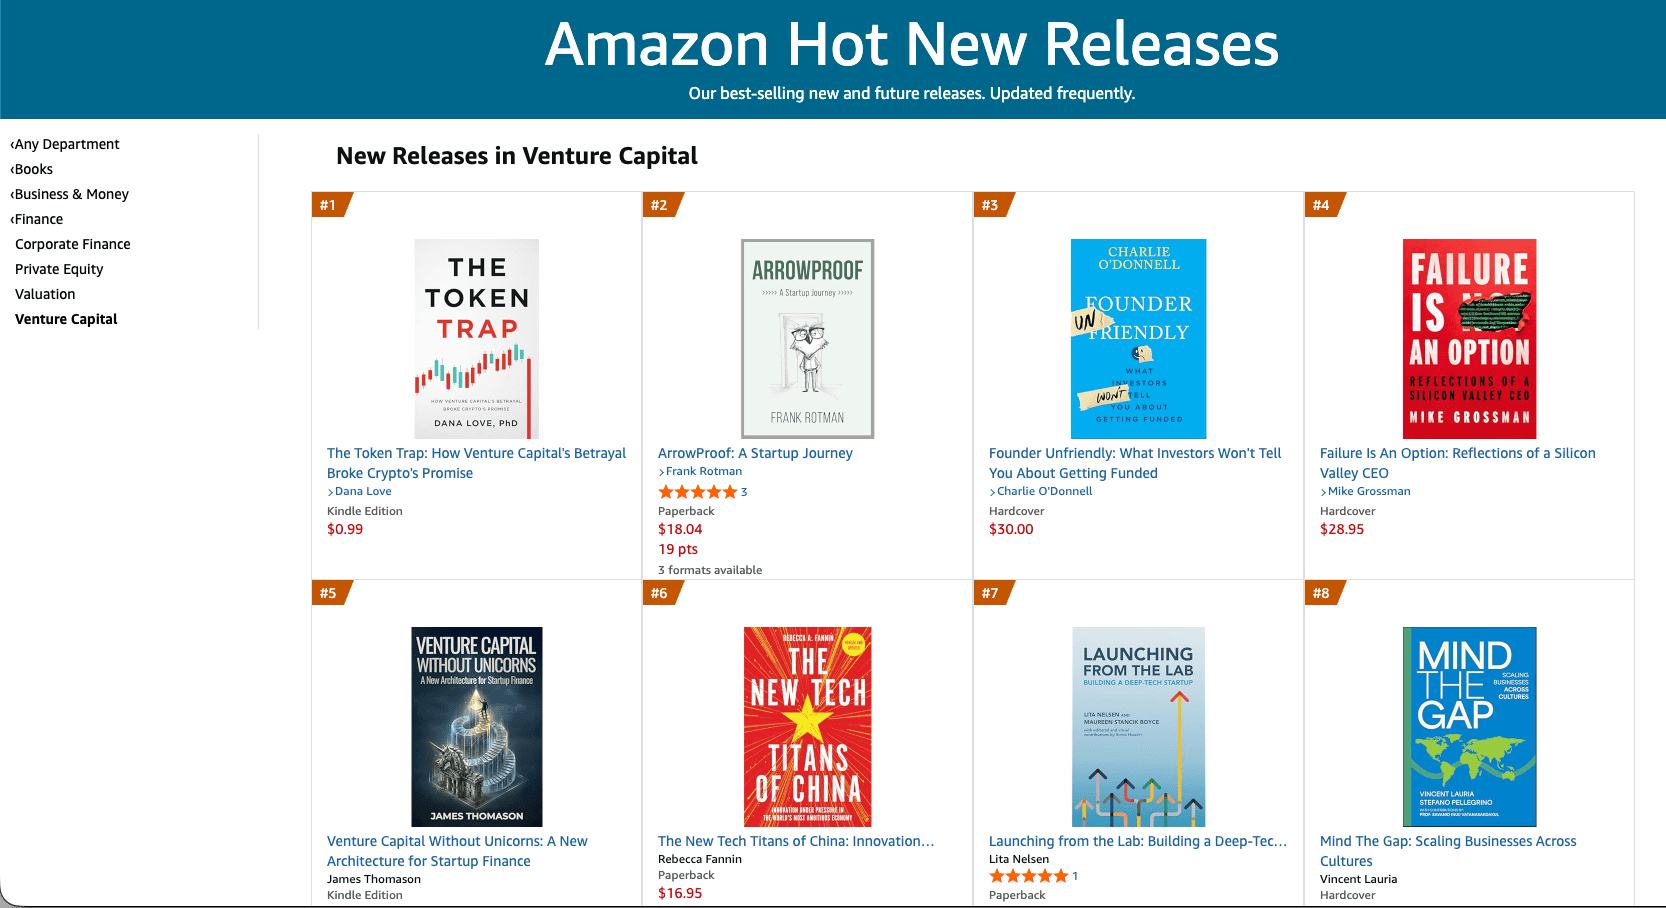Go up to the Books category
This screenshot has width=1666, height=908.
[33, 168]
